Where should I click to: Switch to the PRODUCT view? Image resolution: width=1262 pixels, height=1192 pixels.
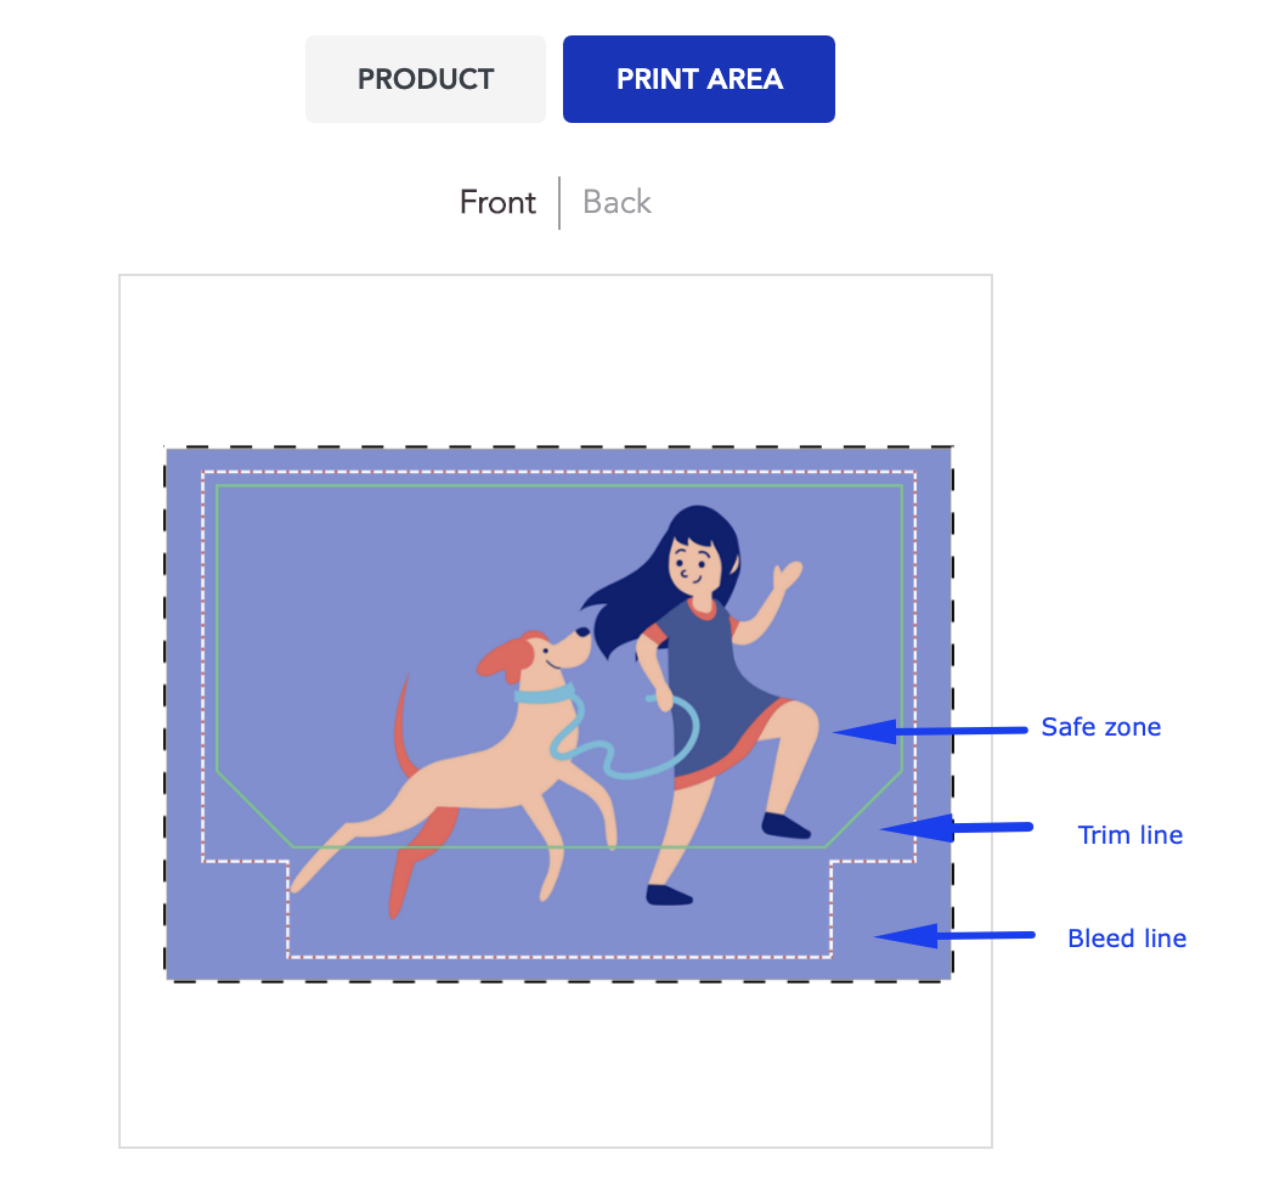click(425, 79)
